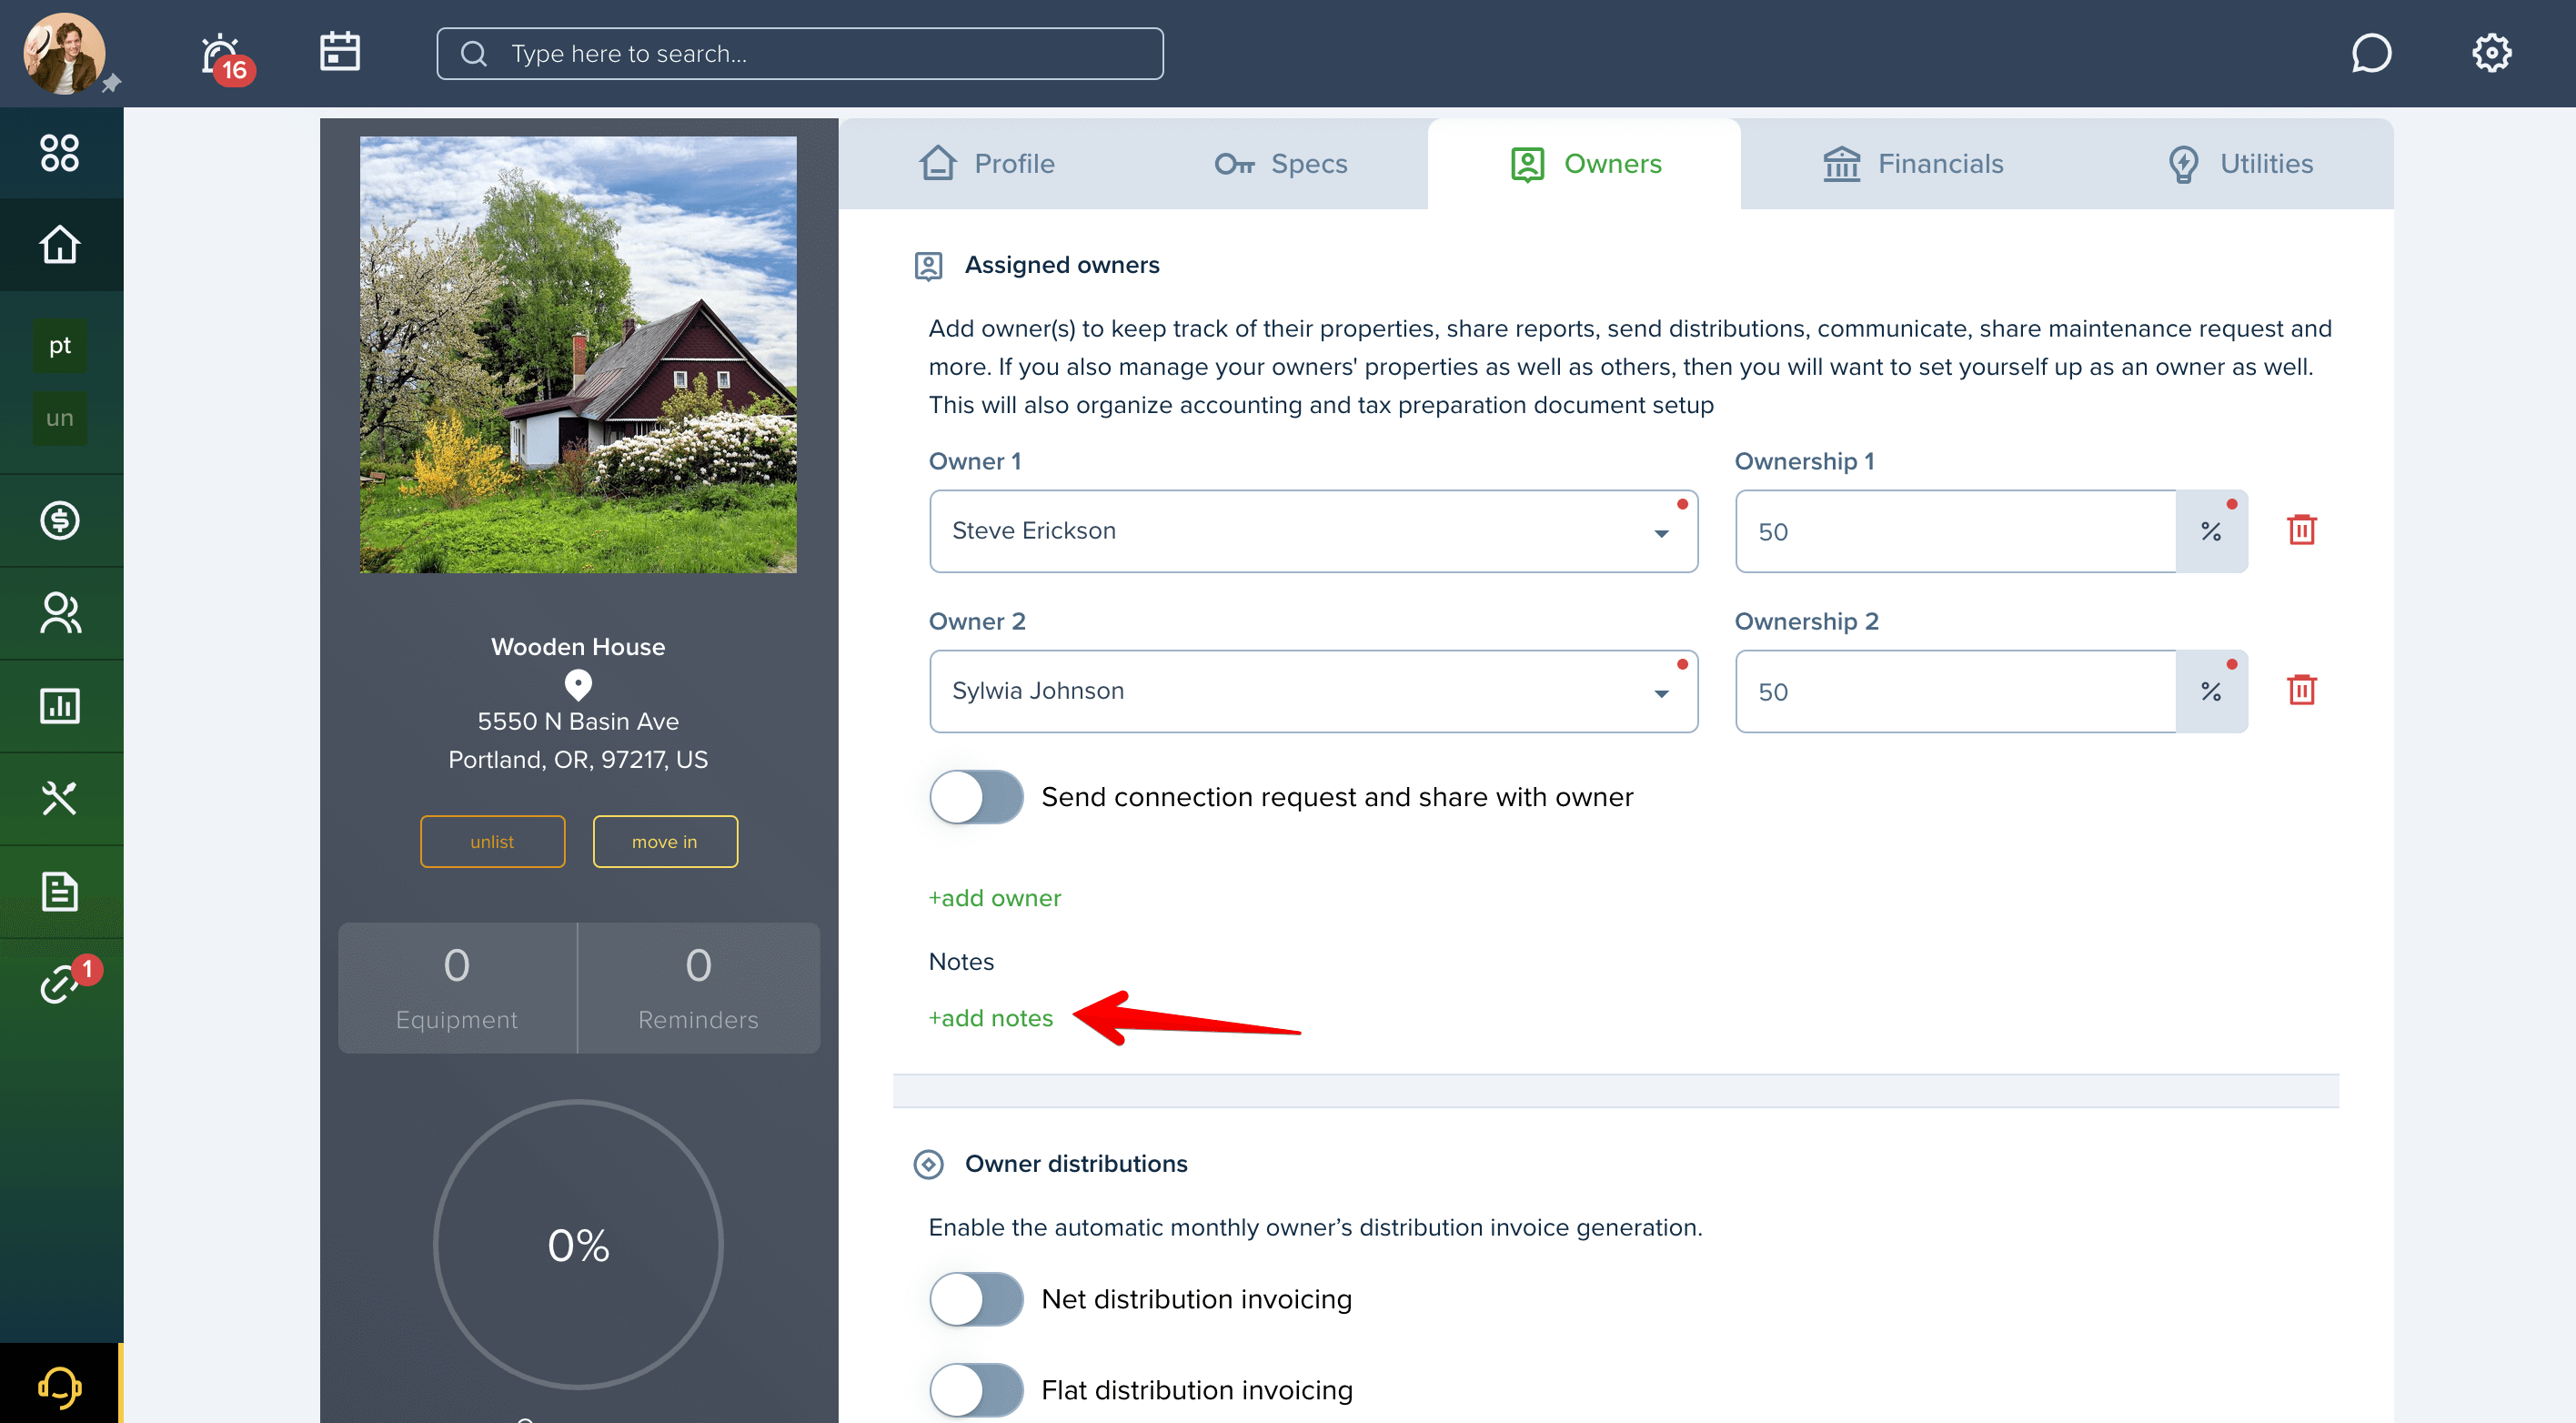
Task: Open the Equipment counter tile
Action: click(x=457, y=988)
